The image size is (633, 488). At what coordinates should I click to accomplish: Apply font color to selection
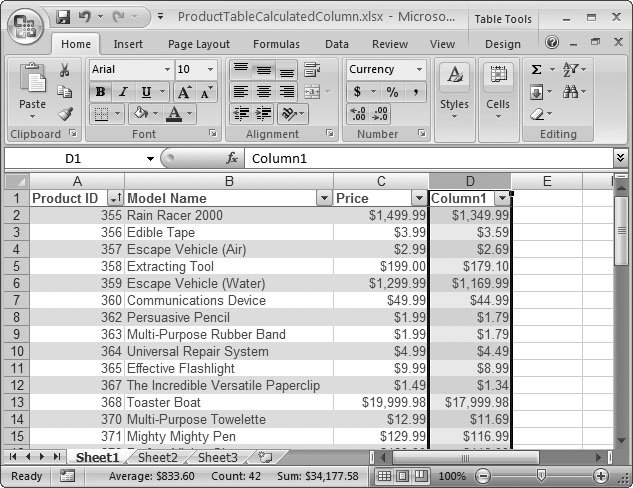point(174,114)
